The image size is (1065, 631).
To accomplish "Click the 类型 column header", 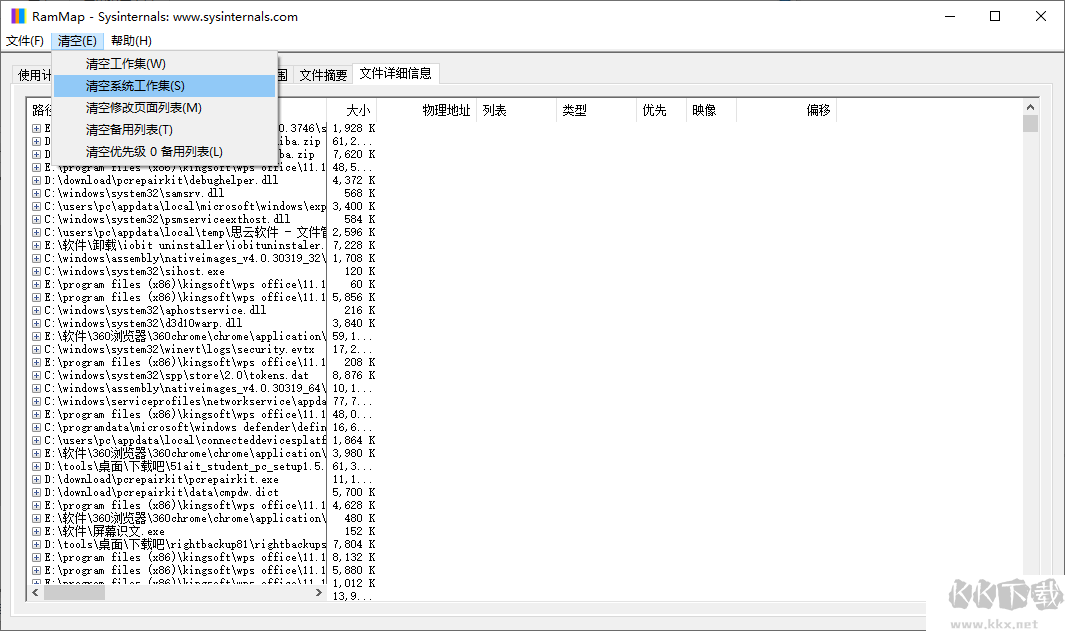I will [576, 110].
